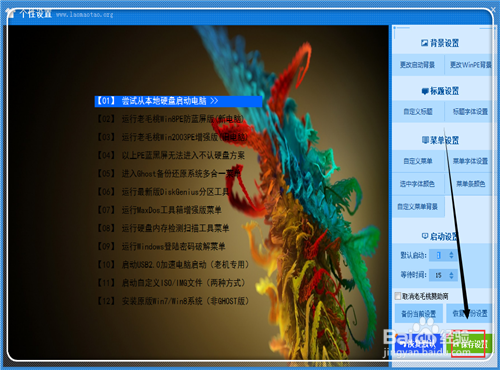Select menu entry 12 安装原版Win7/Win8系统

coord(173,301)
